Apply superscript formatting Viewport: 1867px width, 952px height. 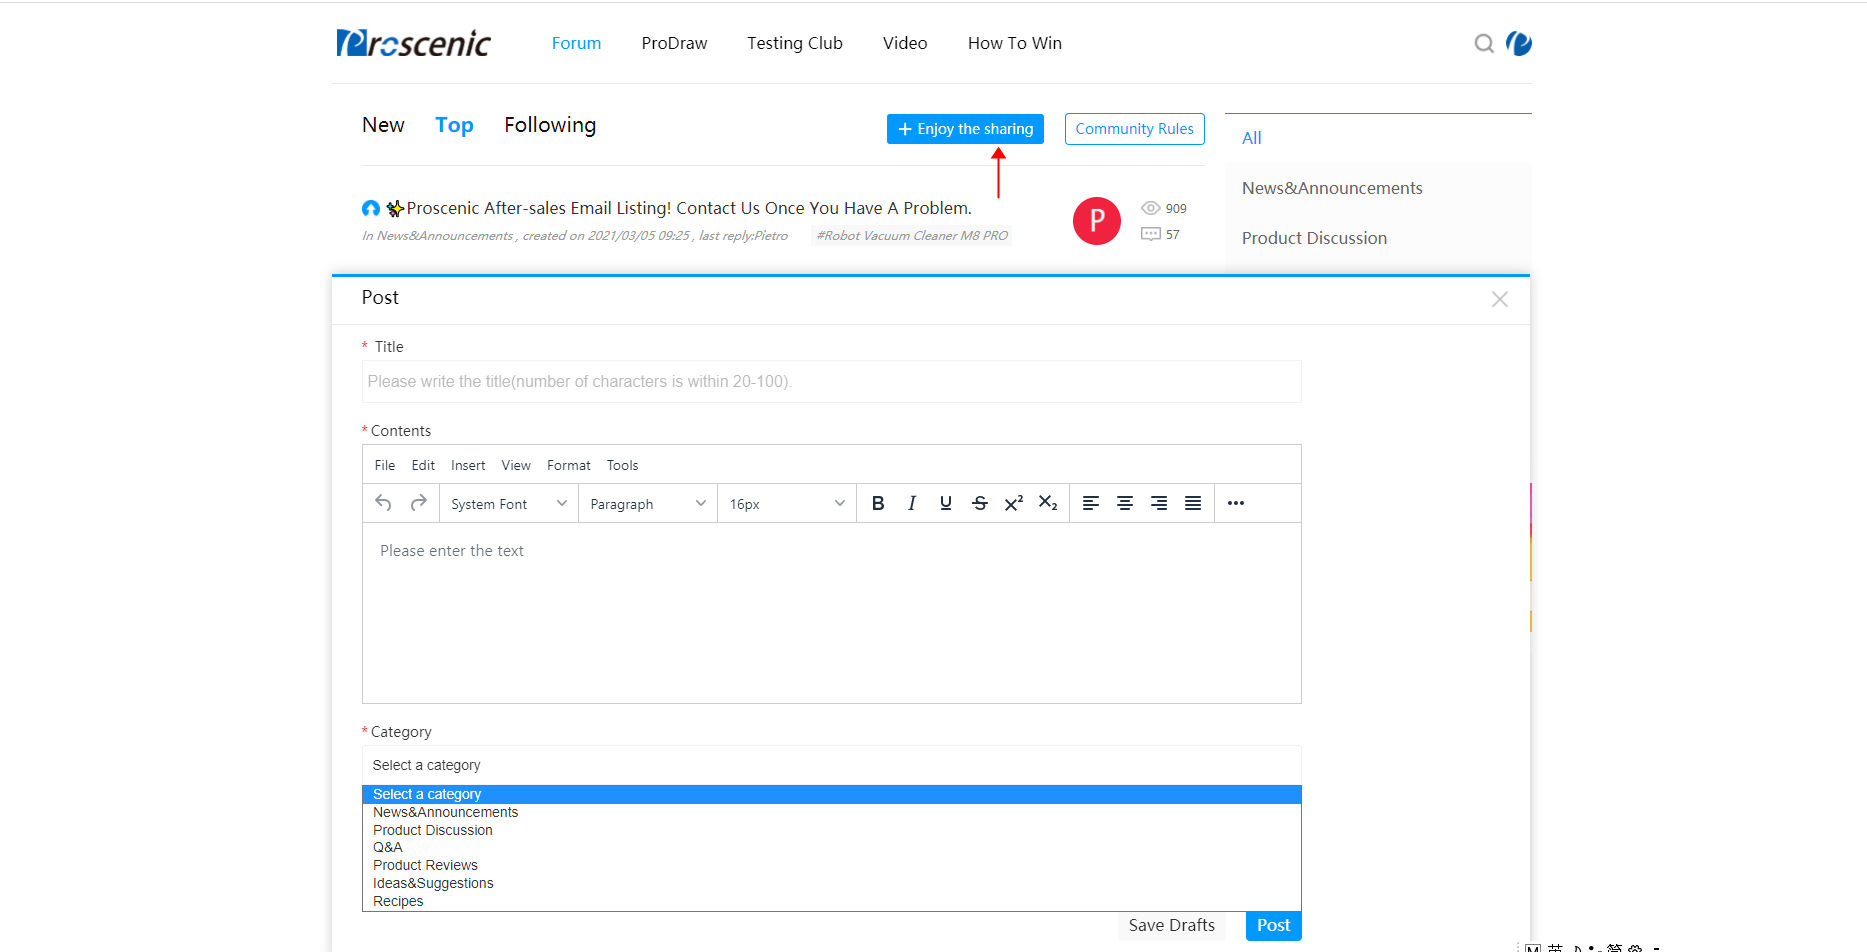click(1014, 503)
